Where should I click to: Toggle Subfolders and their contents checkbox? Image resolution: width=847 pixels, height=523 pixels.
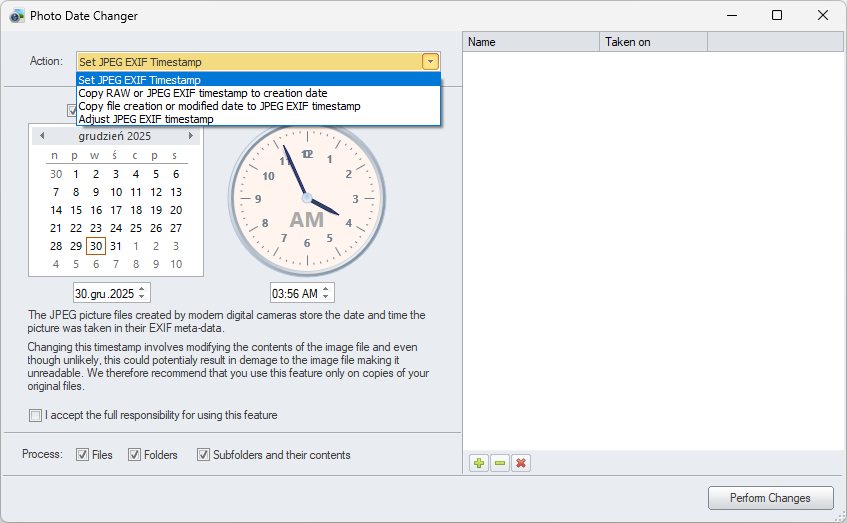click(203, 455)
